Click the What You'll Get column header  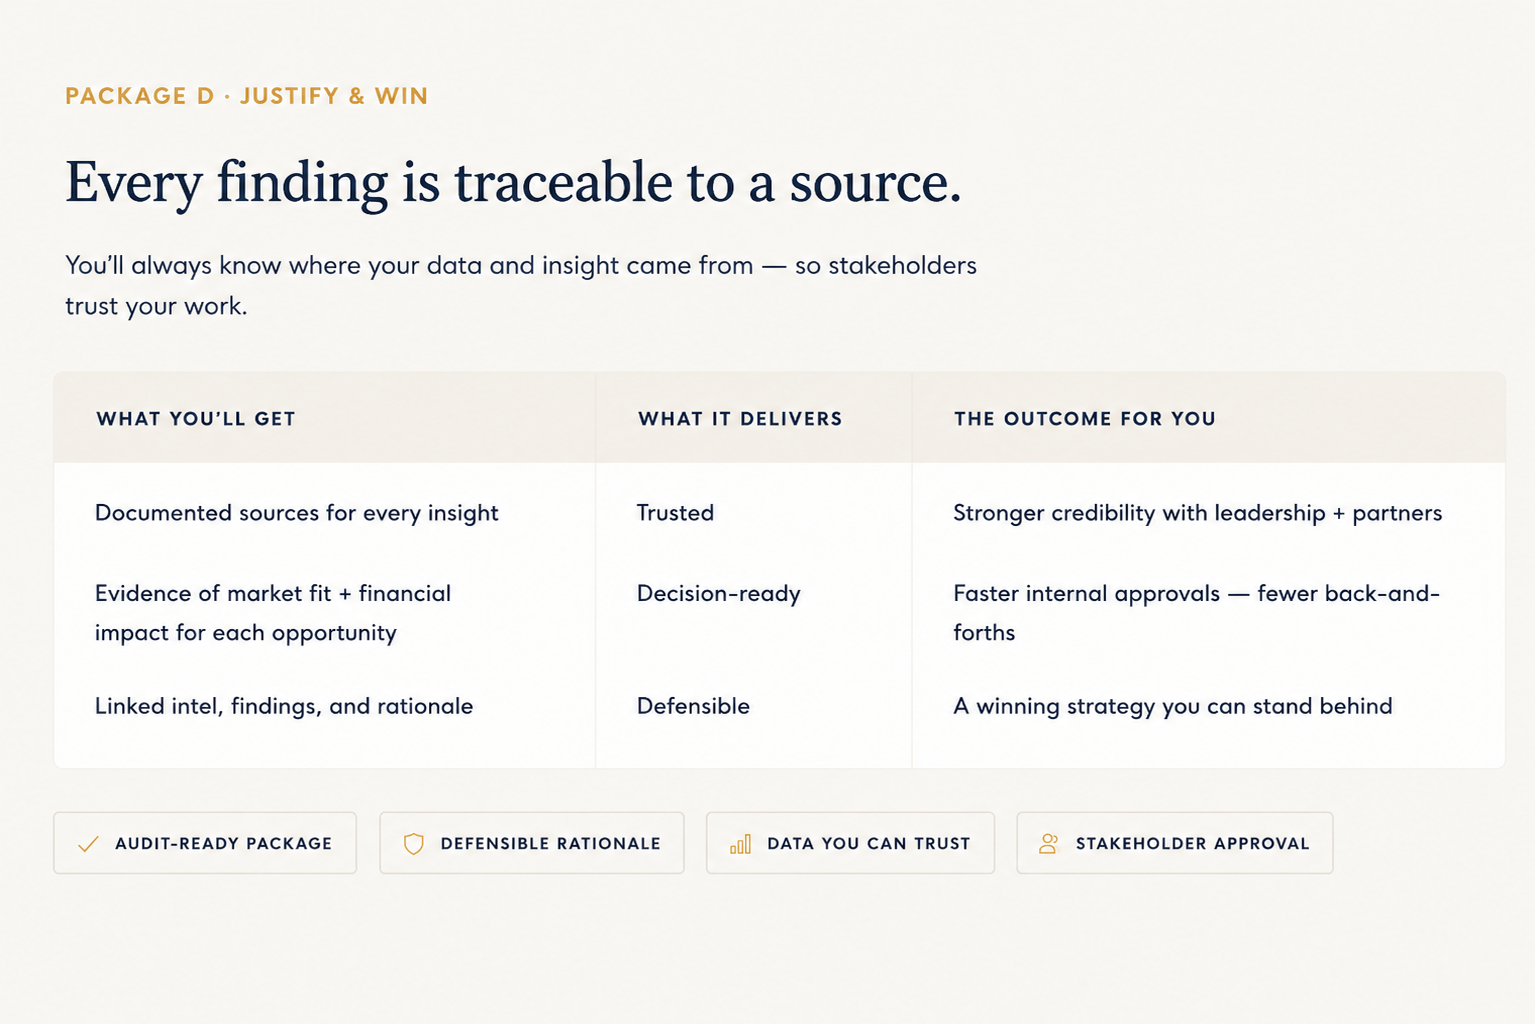[196, 419]
